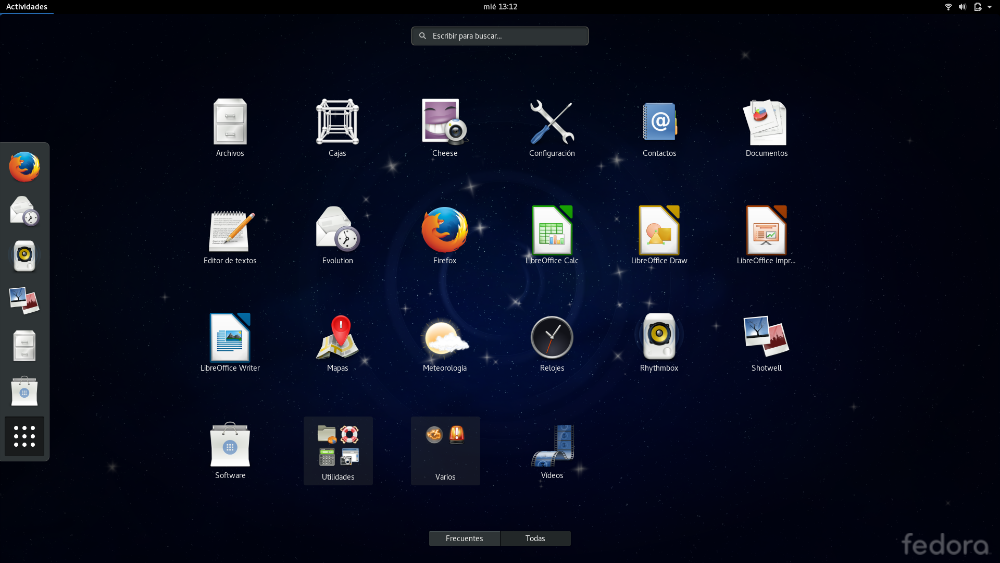The height and width of the screenshot is (563, 1000).
Task: Expand the Varios app folder
Action: pyautogui.click(x=445, y=451)
